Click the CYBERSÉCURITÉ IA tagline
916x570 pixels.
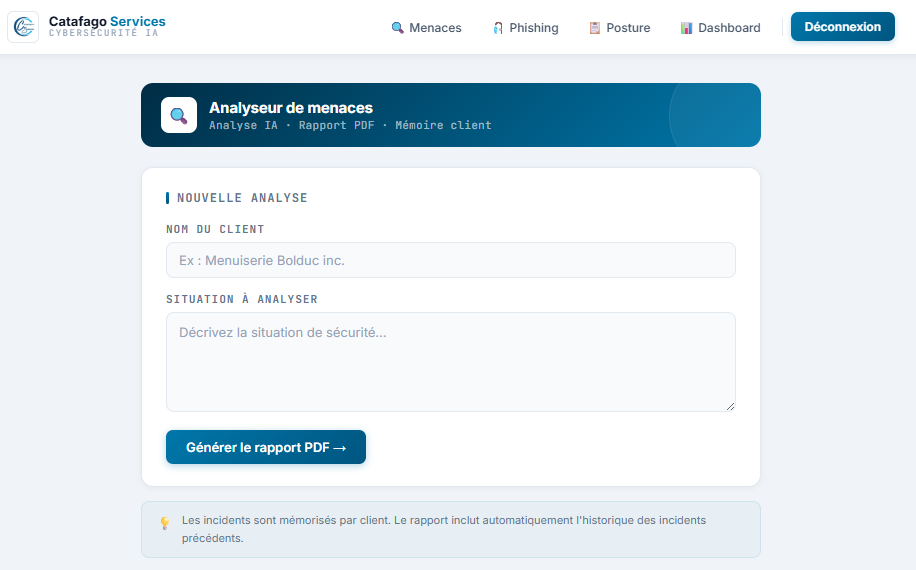click(x=103, y=33)
